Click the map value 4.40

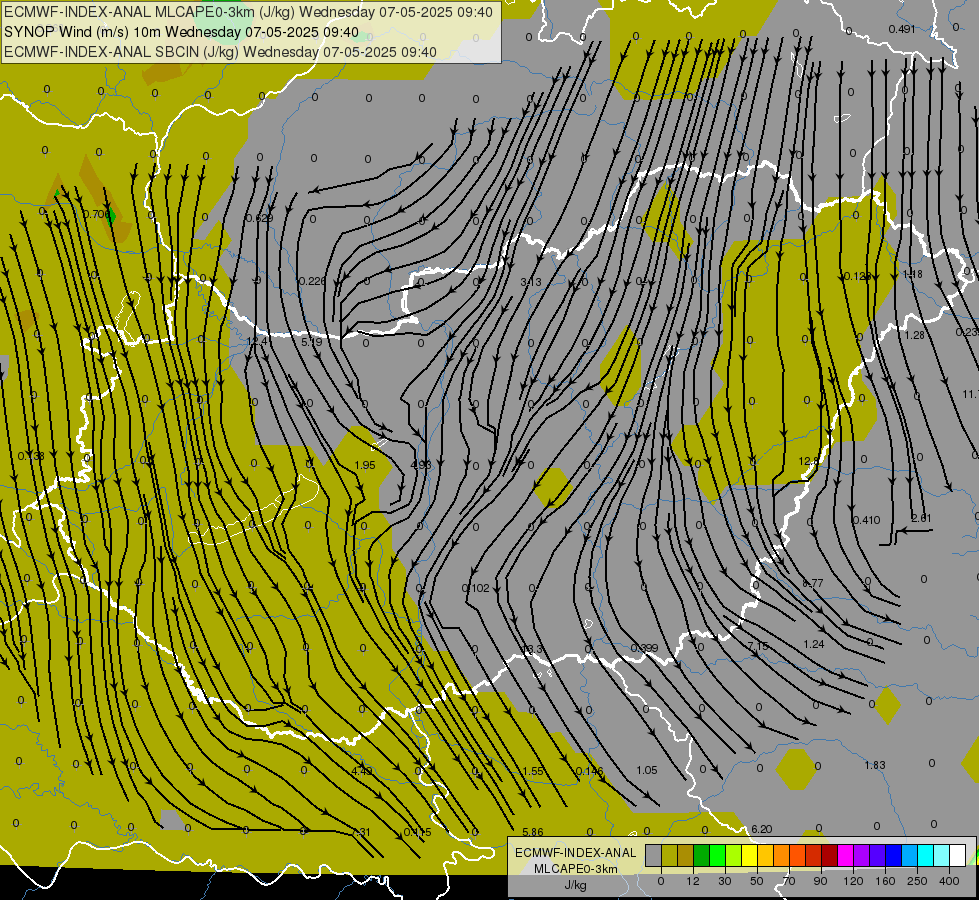362,771
